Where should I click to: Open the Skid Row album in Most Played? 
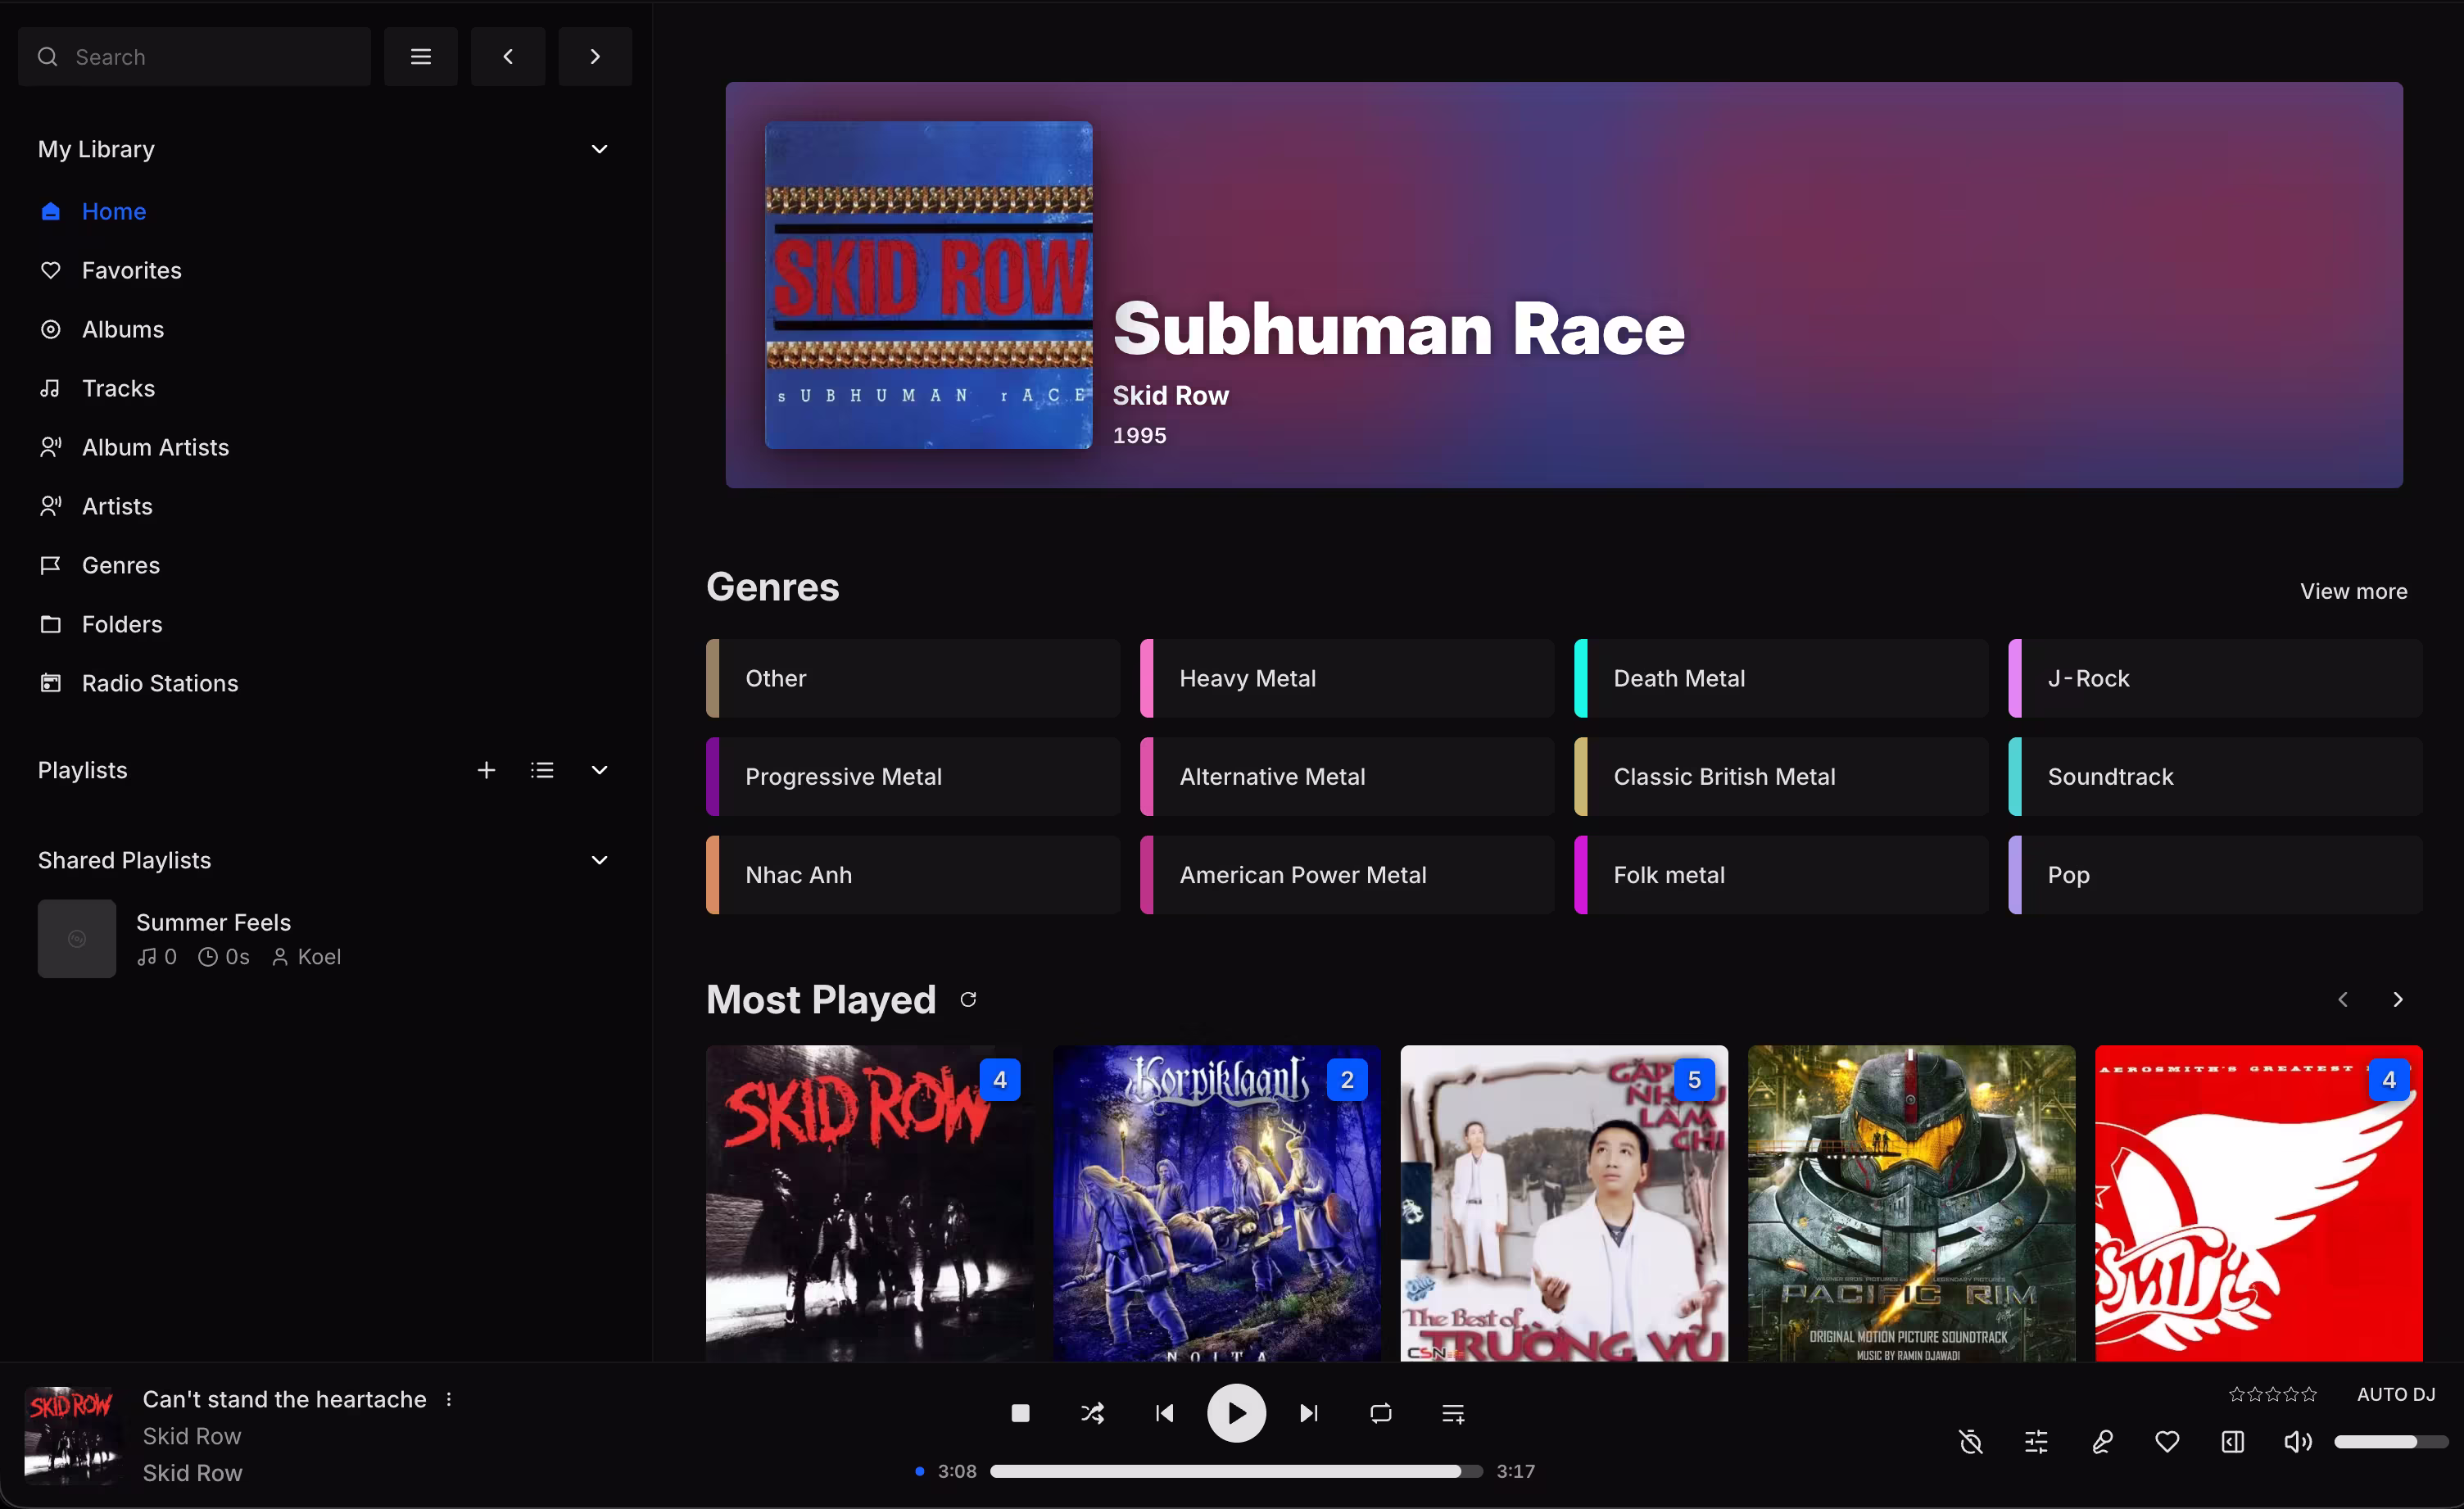click(x=869, y=1203)
